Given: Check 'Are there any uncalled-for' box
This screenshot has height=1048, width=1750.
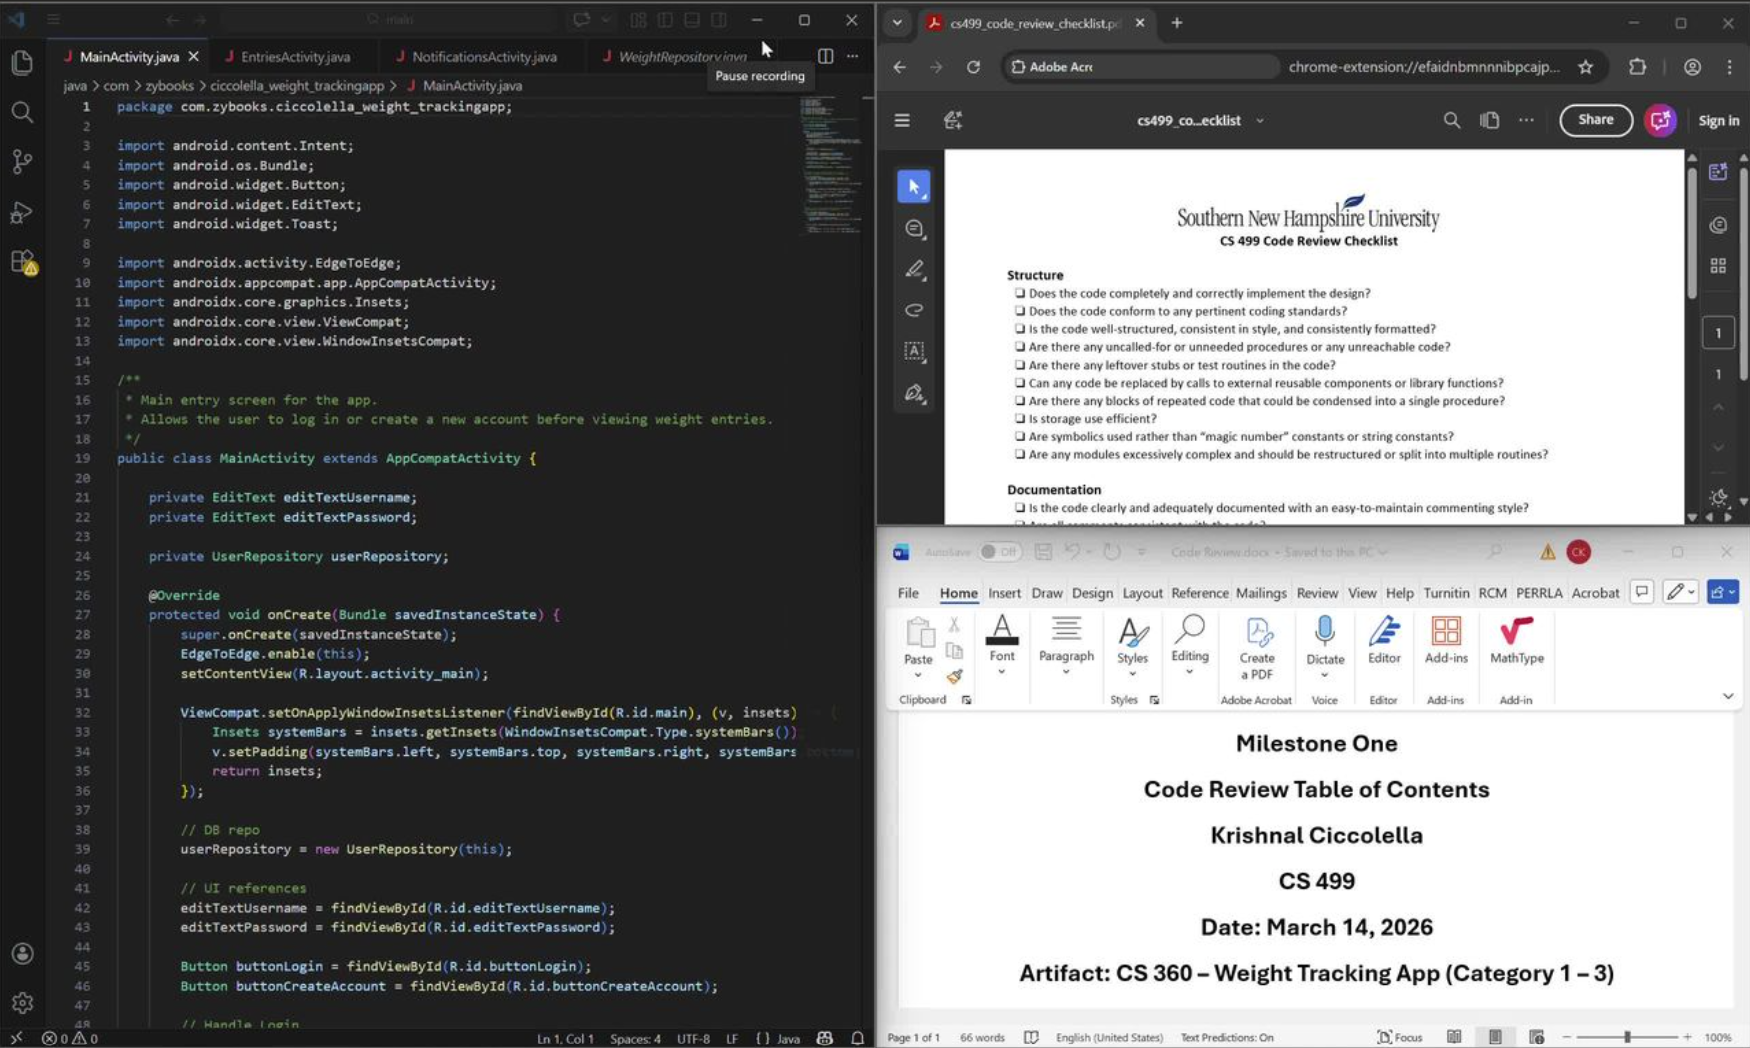Looking at the screenshot, I should [1020, 347].
